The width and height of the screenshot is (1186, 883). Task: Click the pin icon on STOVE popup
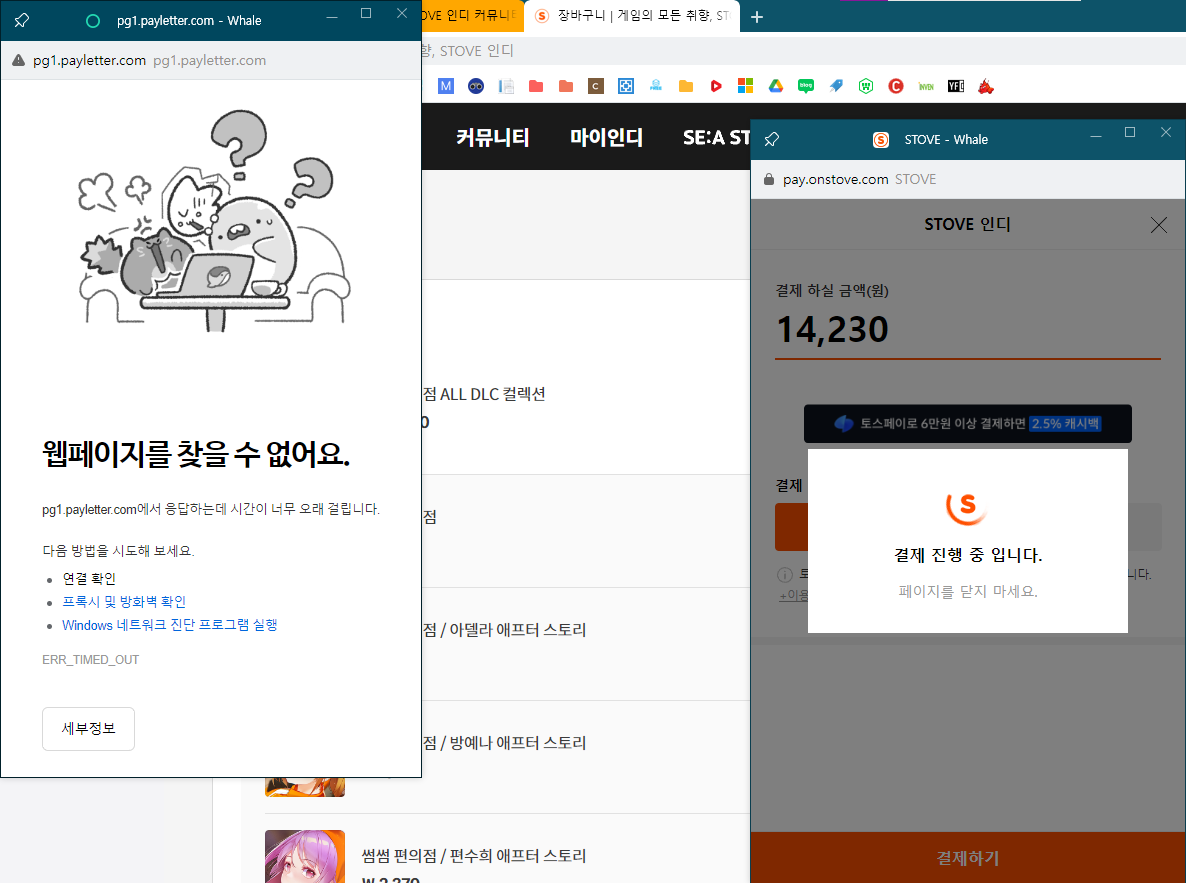(x=771, y=140)
